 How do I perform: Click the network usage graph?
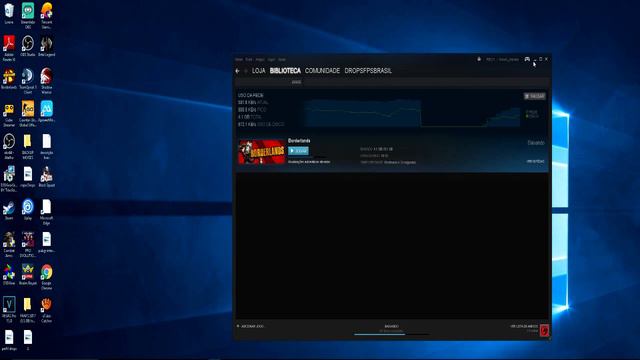[412, 113]
